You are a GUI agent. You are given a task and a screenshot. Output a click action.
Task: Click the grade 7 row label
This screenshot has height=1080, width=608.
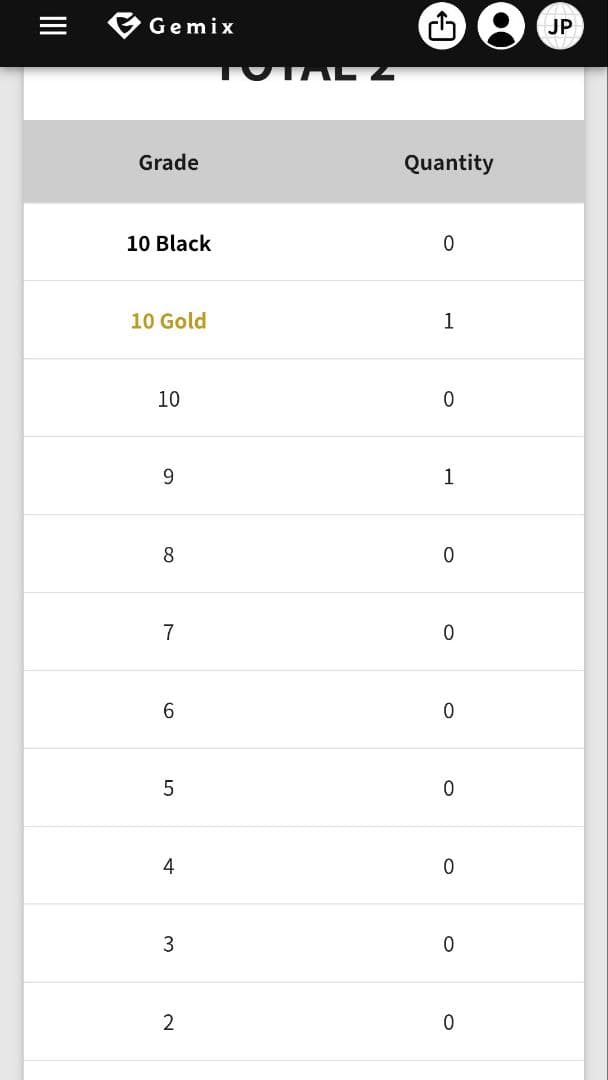click(168, 633)
